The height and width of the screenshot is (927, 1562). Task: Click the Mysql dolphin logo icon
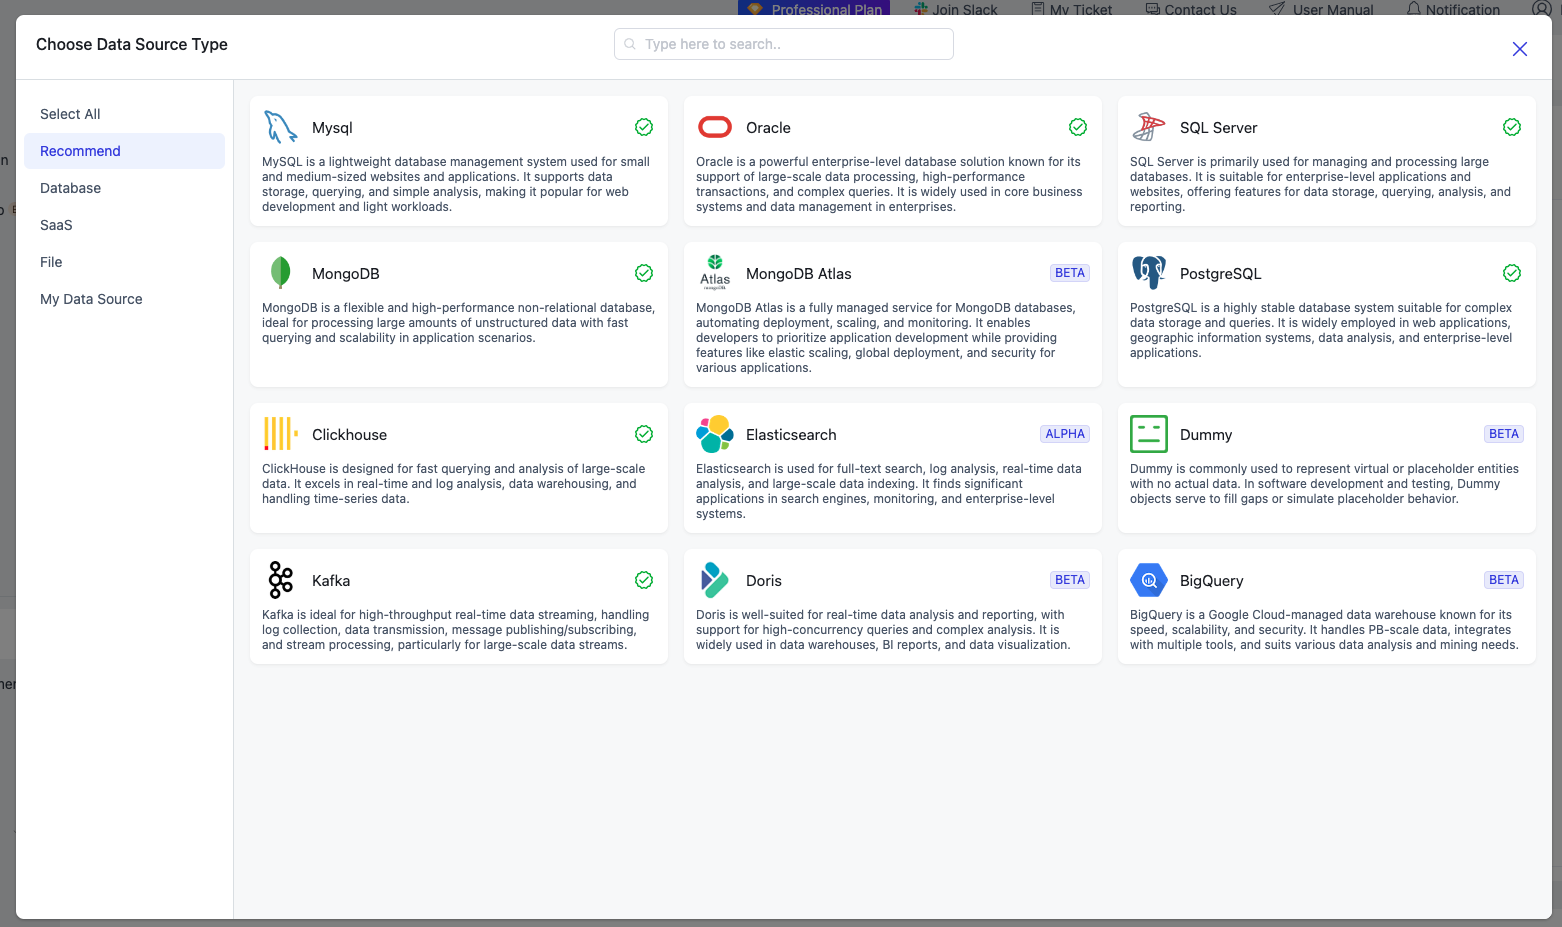tap(281, 127)
